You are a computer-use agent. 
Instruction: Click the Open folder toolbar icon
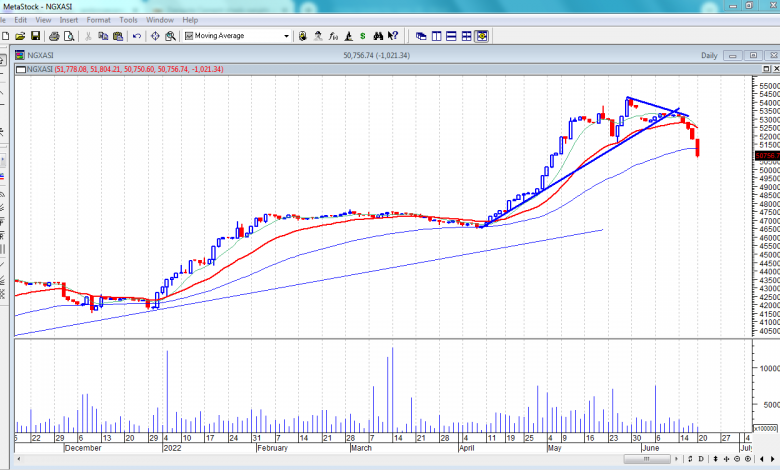(x=21, y=36)
